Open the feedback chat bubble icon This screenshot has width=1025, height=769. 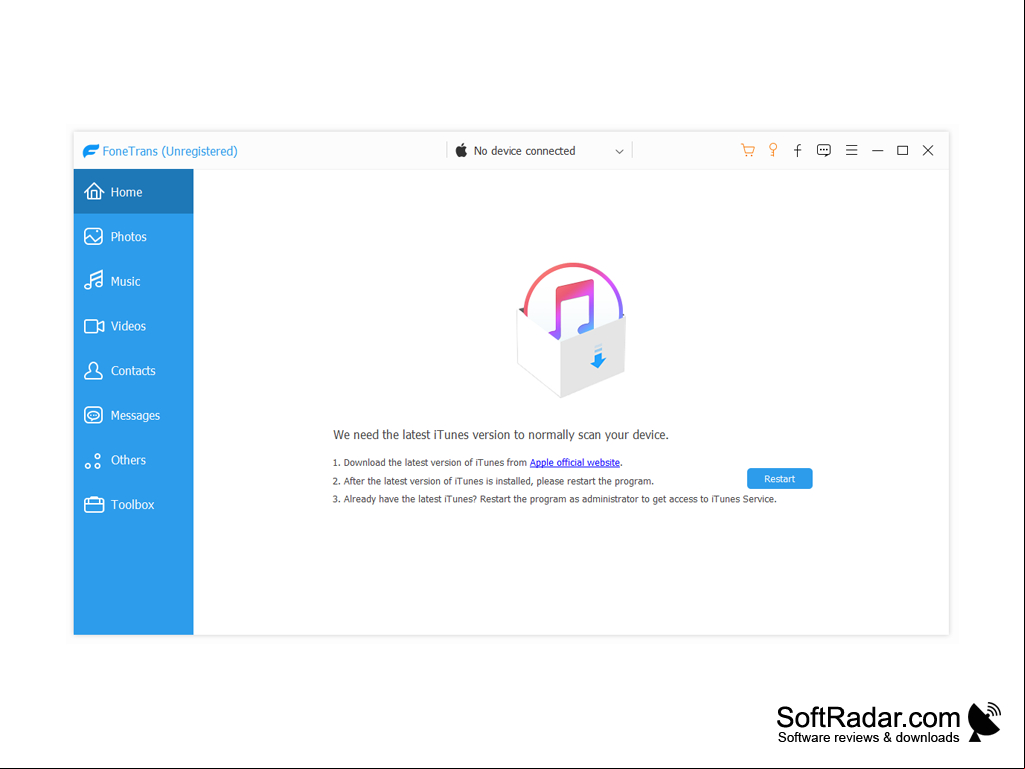pyautogui.click(x=824, y=150)
